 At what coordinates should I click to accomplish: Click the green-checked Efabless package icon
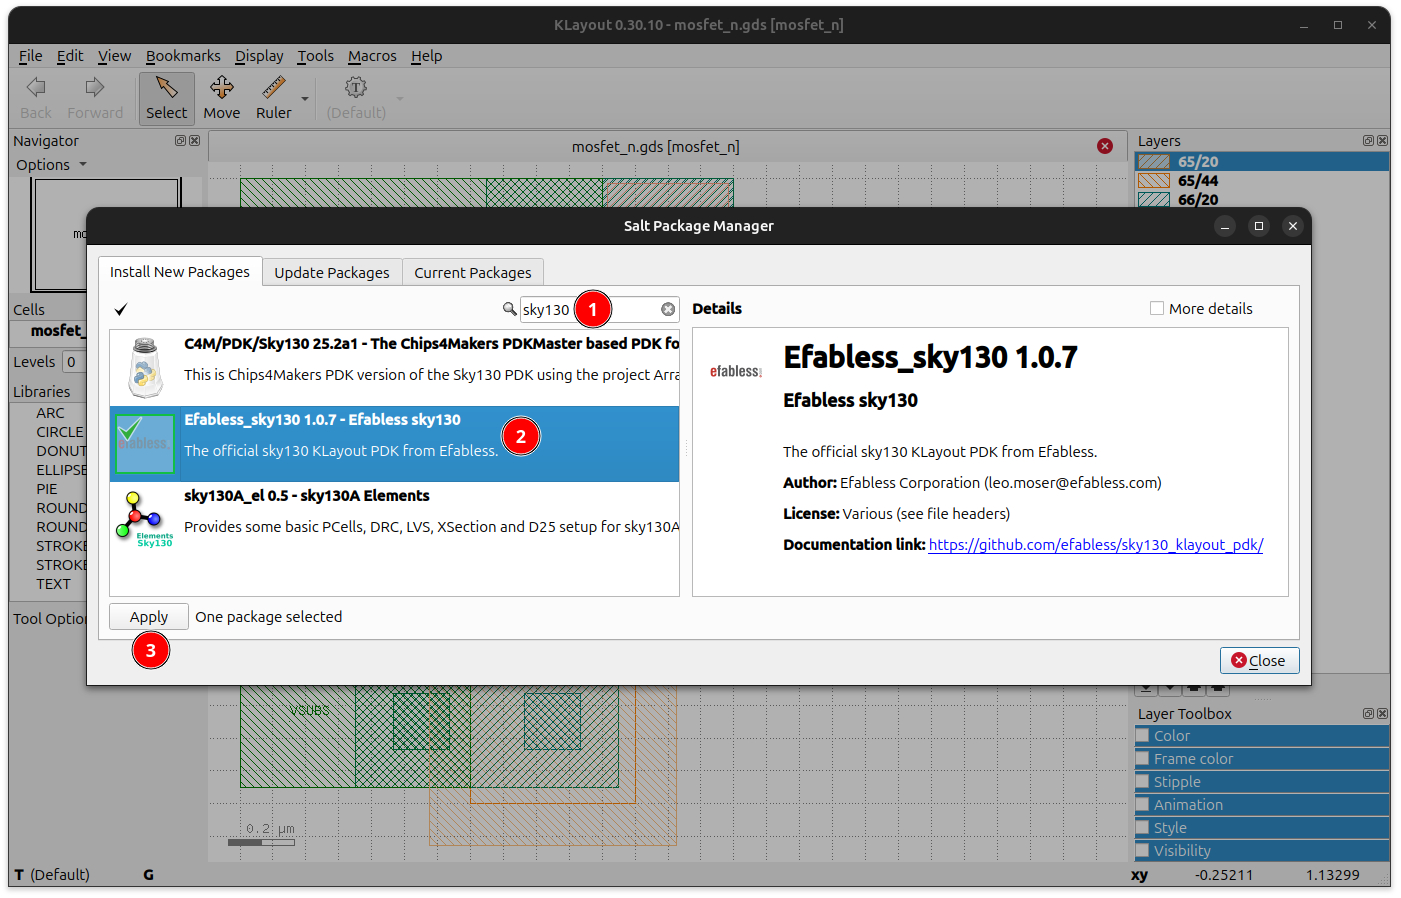tap(145, 444)
